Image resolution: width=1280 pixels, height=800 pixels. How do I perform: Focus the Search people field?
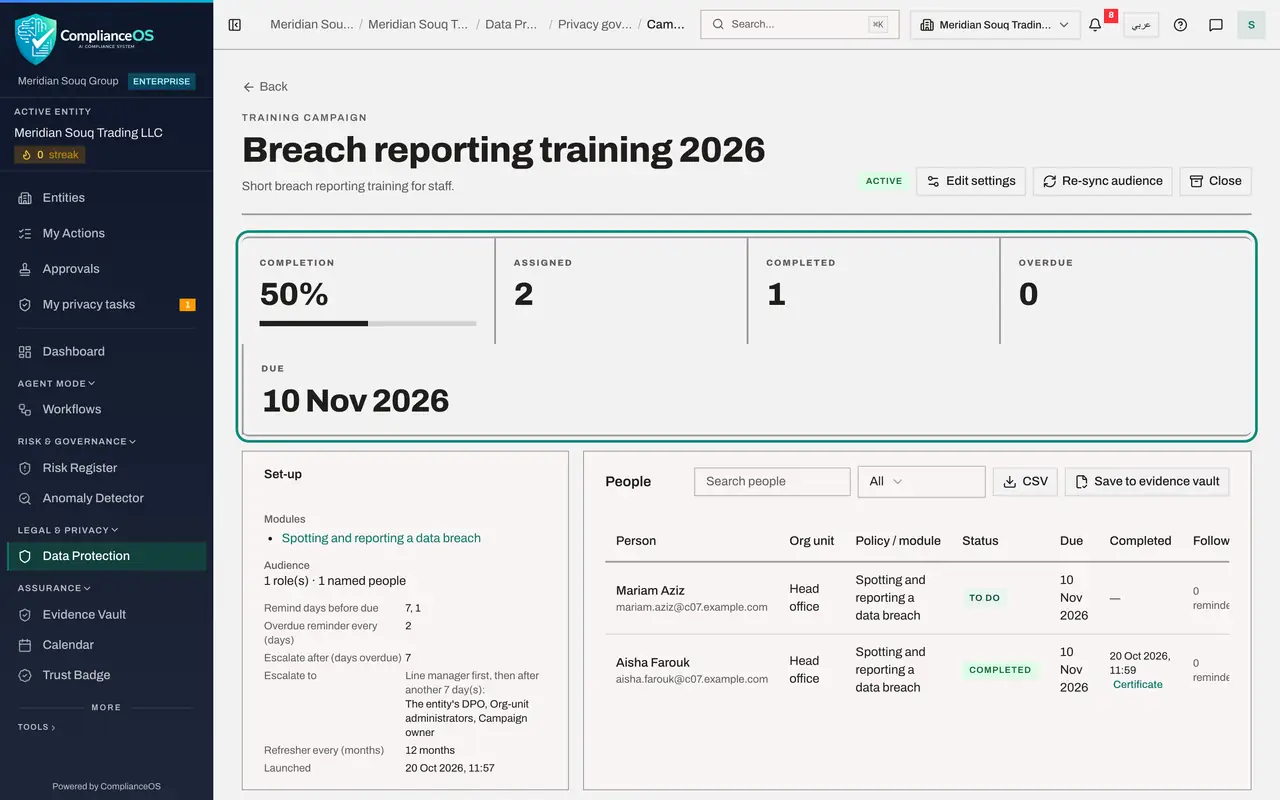(x=772, y=481)
